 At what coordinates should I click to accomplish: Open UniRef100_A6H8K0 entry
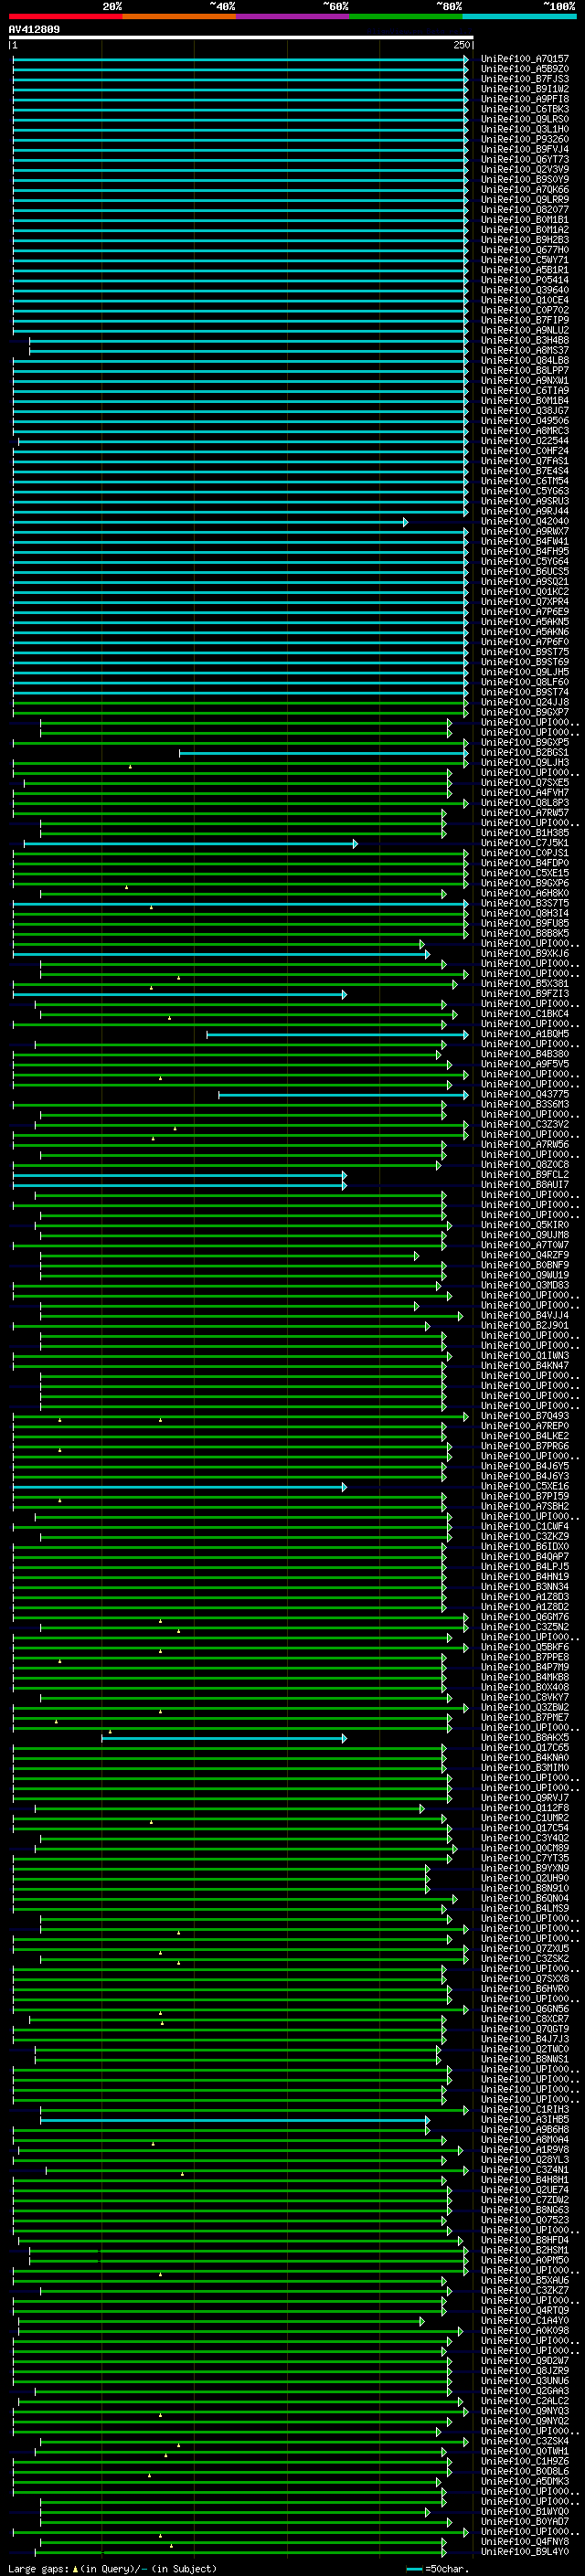point(525,893)
